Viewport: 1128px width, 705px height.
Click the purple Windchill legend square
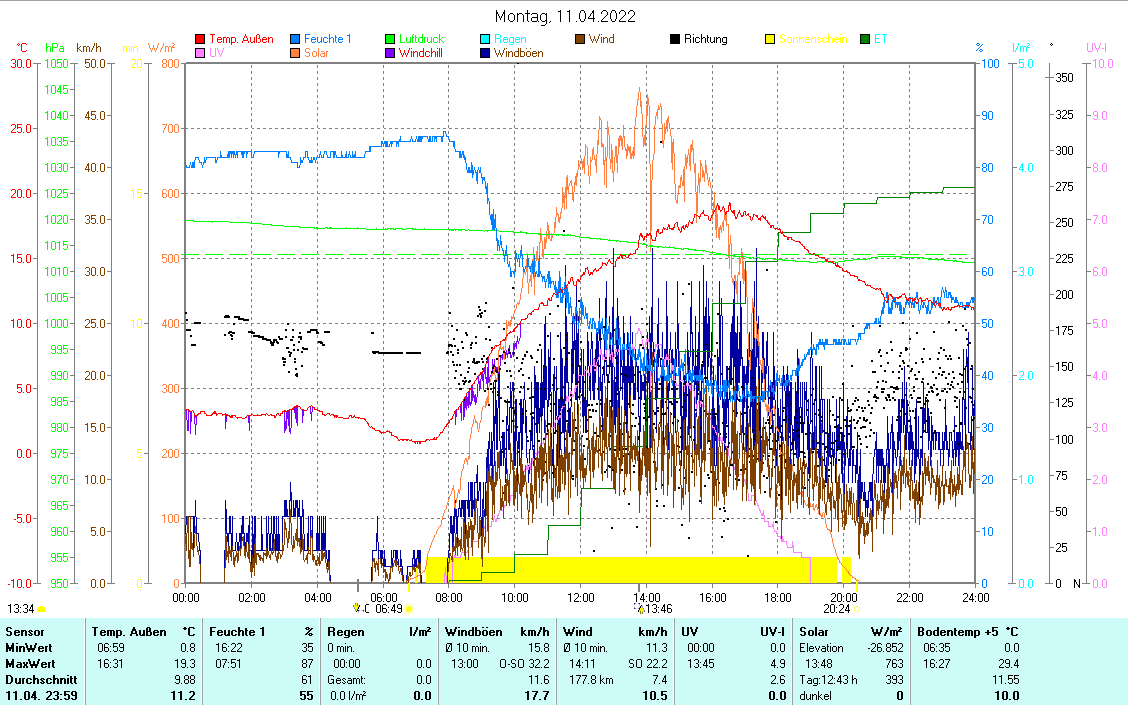coord(390,53)
